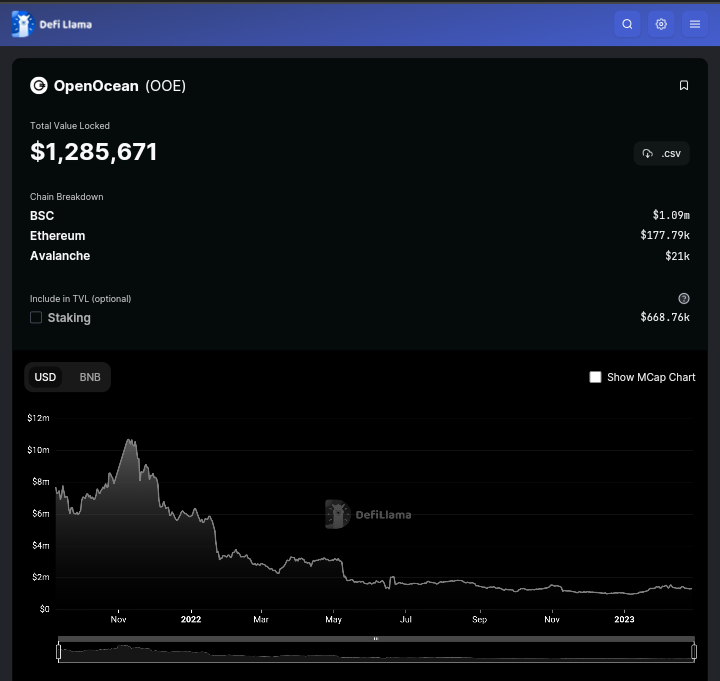Image resolution: width=720 pixels, height=681 pixels.
Task: Click the right range slider handle
Action: tap(694, 651)
